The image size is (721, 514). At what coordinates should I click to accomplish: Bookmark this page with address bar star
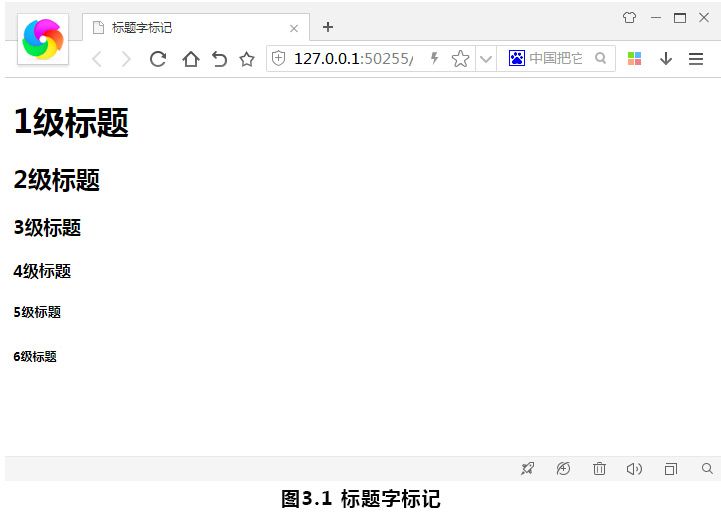[460, 59]
